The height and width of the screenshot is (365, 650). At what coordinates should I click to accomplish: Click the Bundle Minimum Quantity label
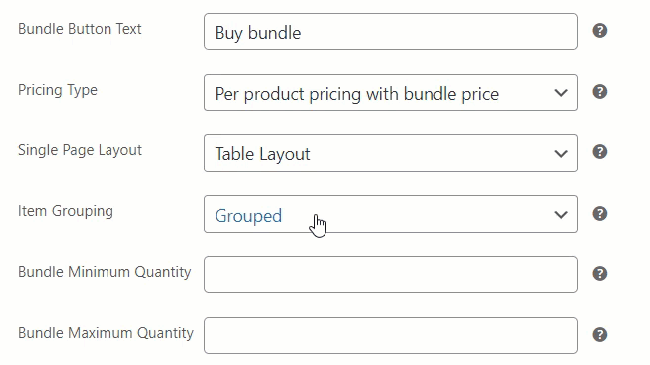(104, 272)
